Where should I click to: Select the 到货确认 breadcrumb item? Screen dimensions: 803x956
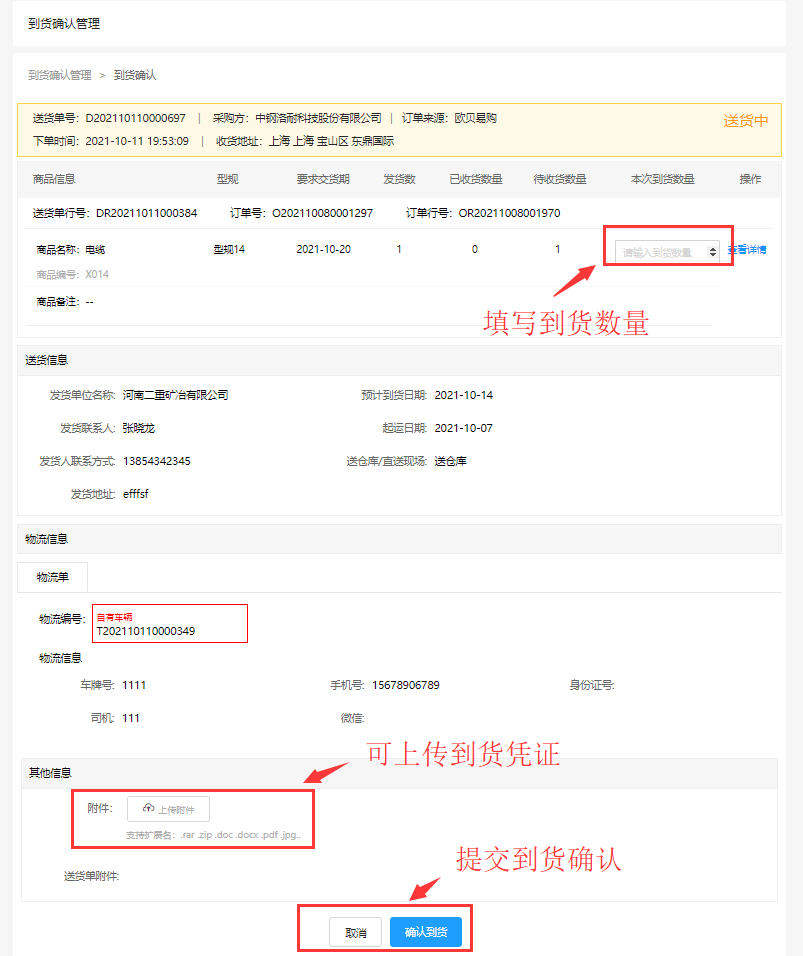(x=137, y=74)
